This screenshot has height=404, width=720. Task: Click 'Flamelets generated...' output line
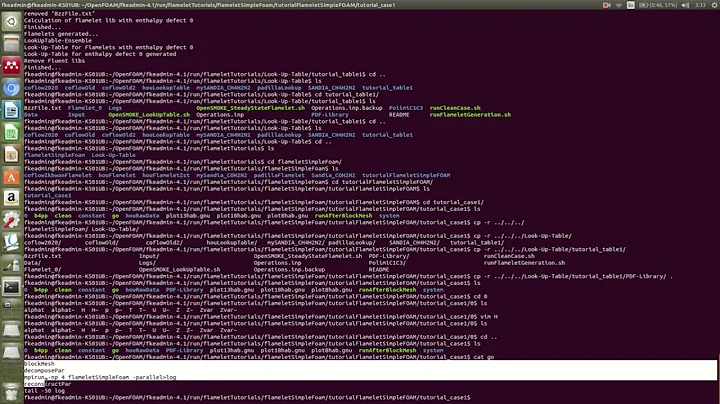61,34
